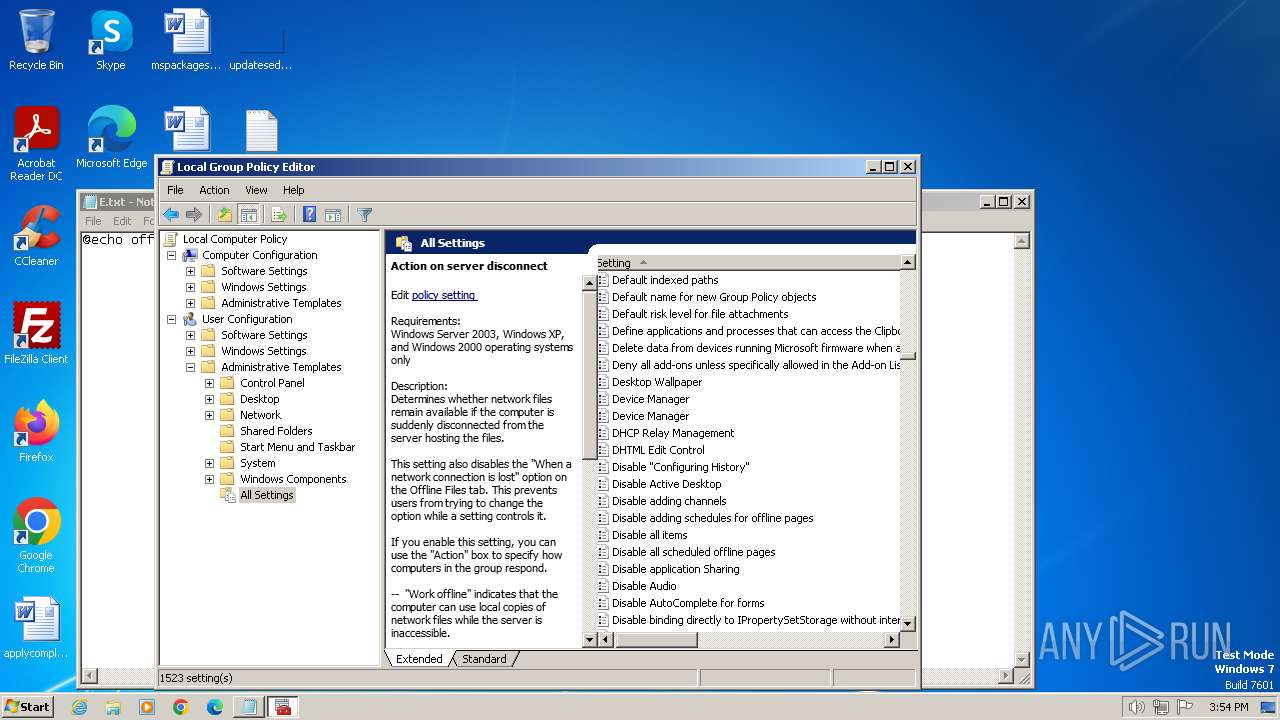Select the 'DHTML Edit Control' row
The width and height of the screenshot is (1280, 720).
[658, 450]
